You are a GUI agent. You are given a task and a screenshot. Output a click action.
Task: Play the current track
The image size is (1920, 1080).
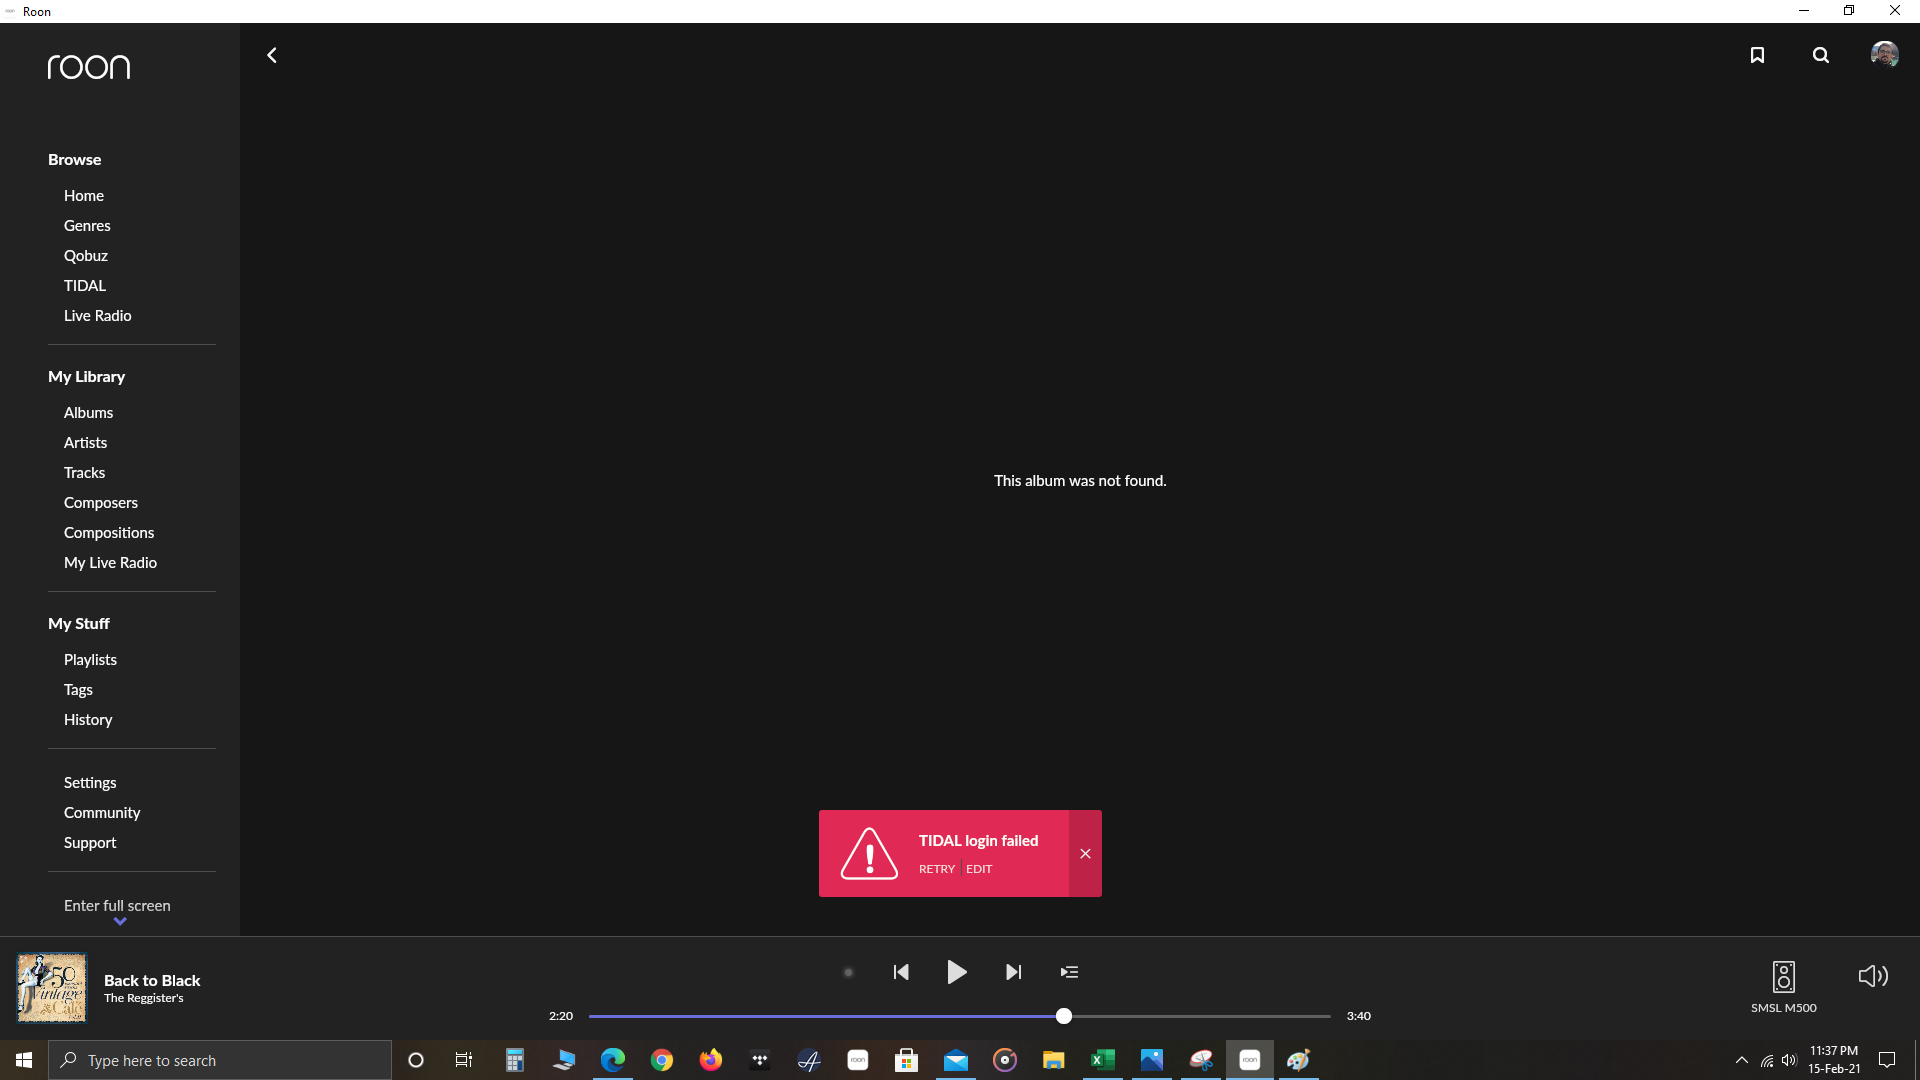click(956, 972)
